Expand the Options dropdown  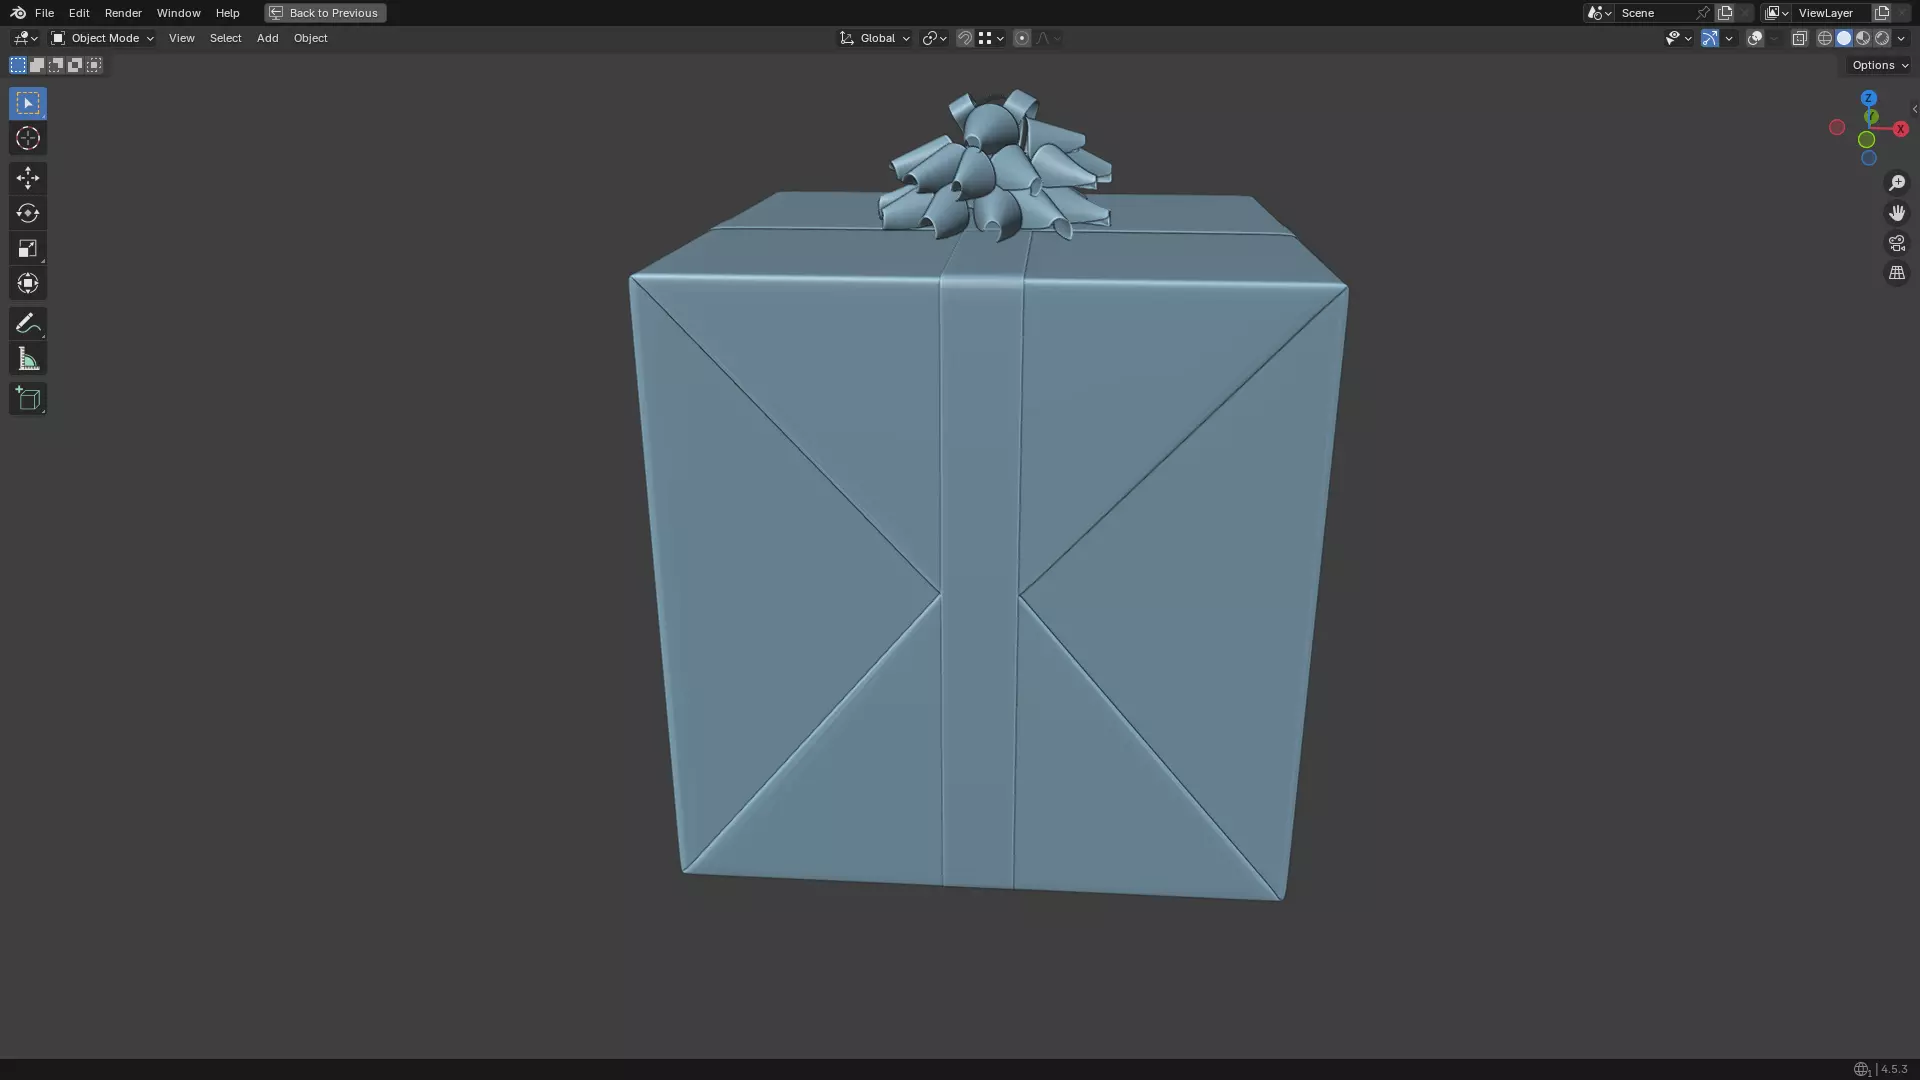tap(1879, 65)
